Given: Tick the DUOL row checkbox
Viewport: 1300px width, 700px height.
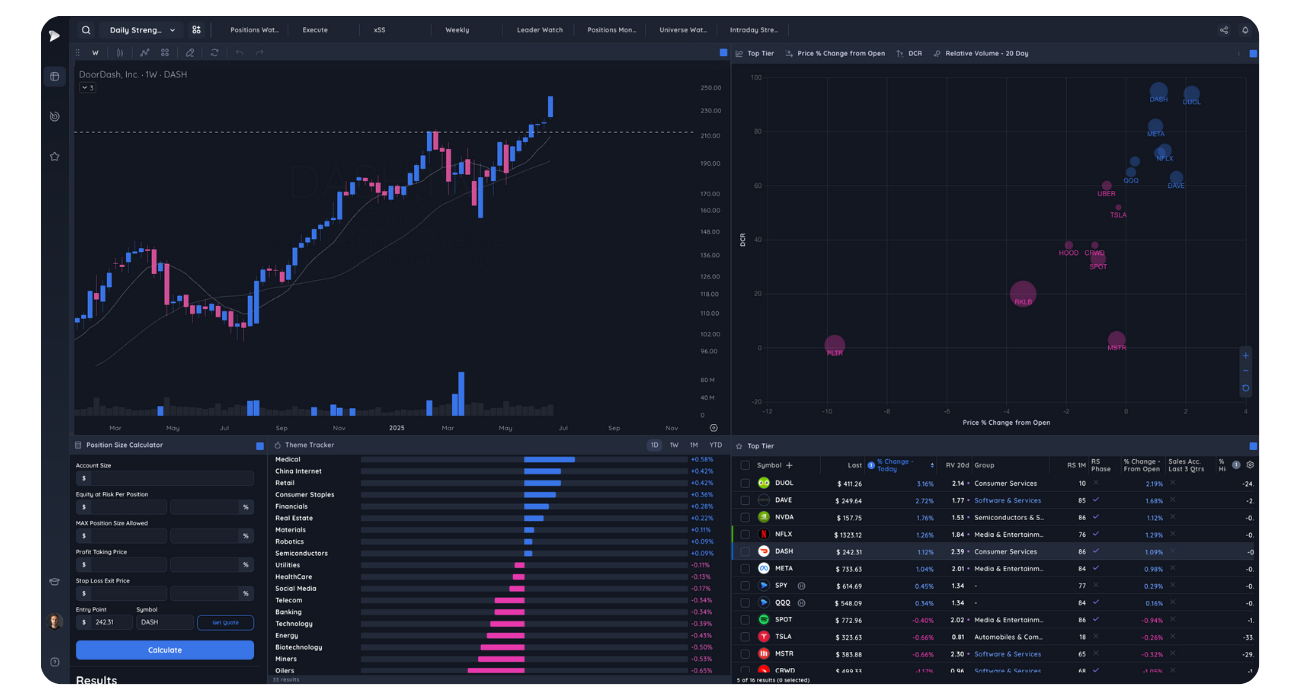Looking at the screenshot, I should coord(745,483).
